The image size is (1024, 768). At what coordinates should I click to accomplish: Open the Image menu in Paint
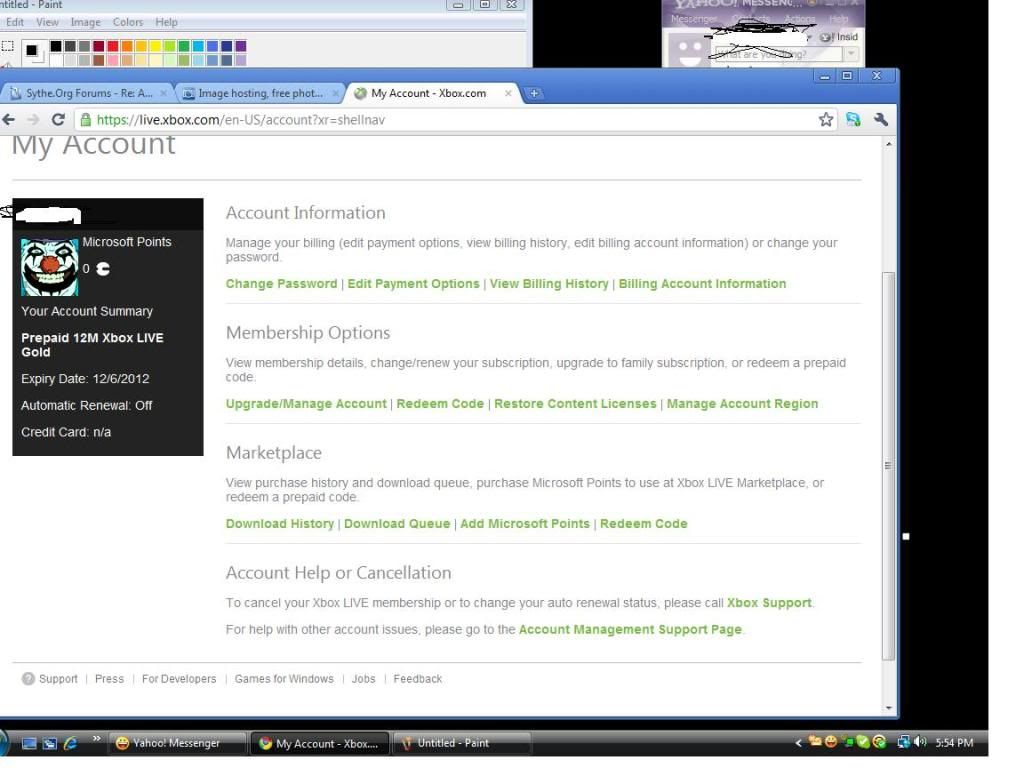tap(86, 22)
